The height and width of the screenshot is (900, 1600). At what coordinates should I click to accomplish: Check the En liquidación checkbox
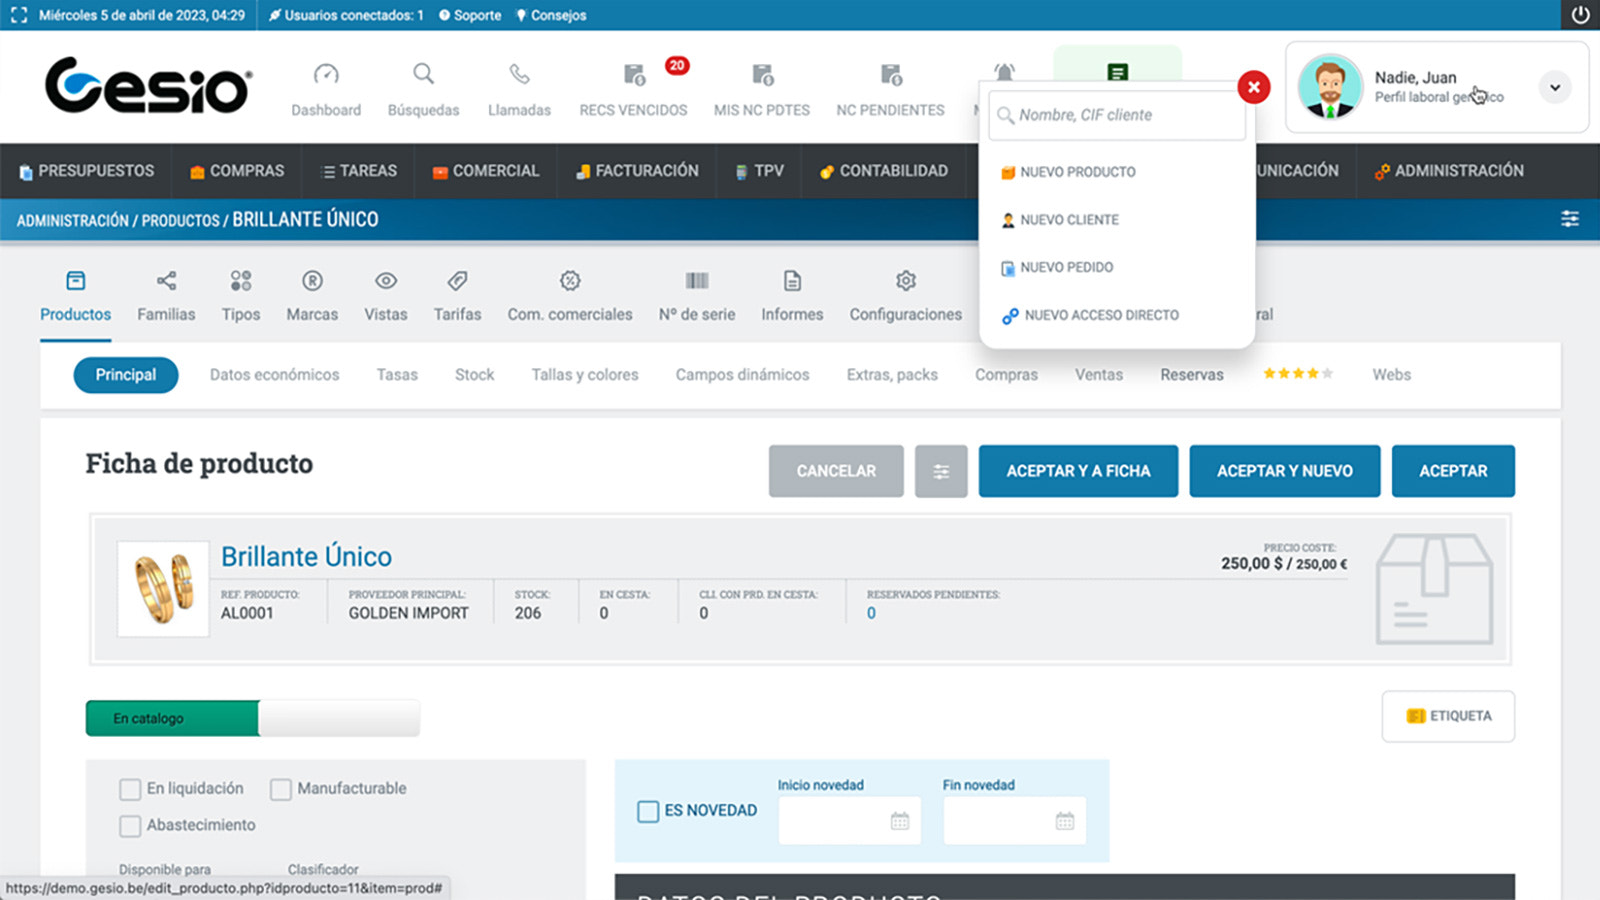point(130,790)
